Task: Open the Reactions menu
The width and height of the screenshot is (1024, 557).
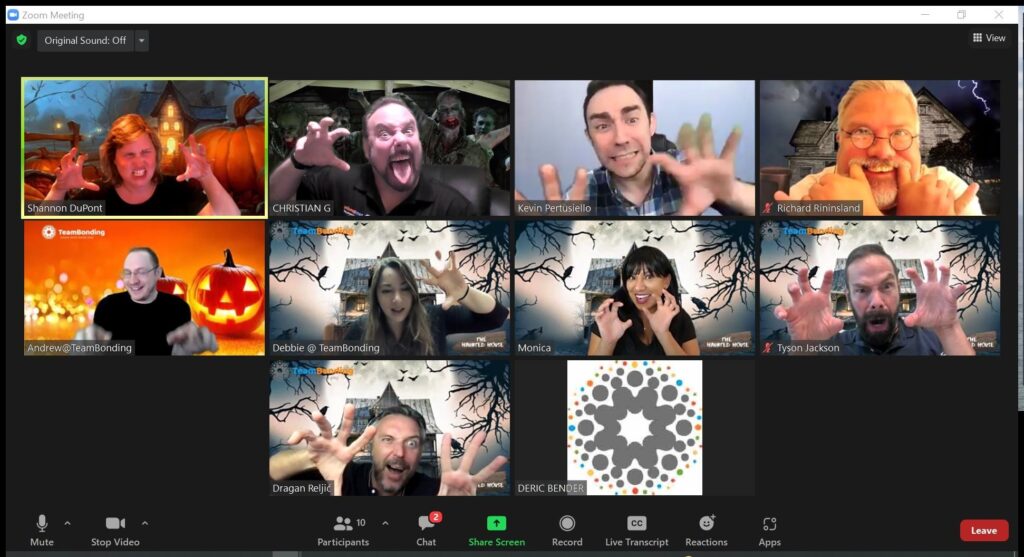Action: click(x=706, y=529)
